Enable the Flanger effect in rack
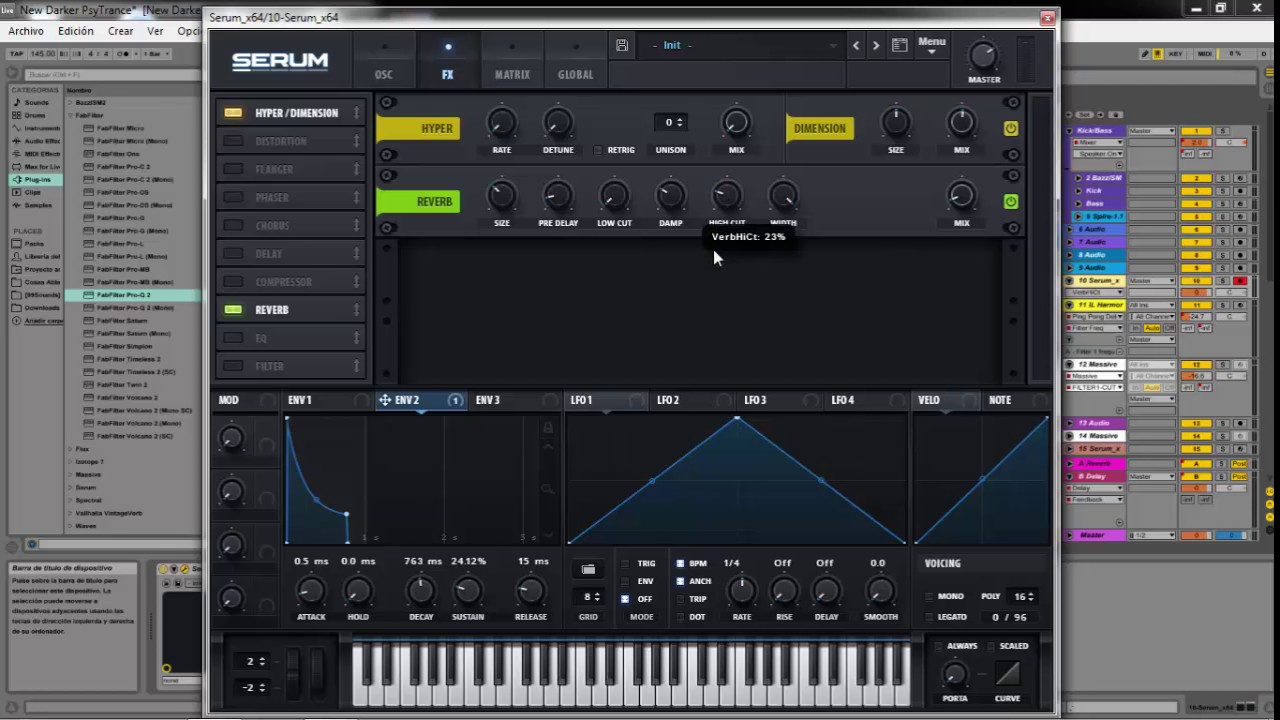 pos(233,169)
